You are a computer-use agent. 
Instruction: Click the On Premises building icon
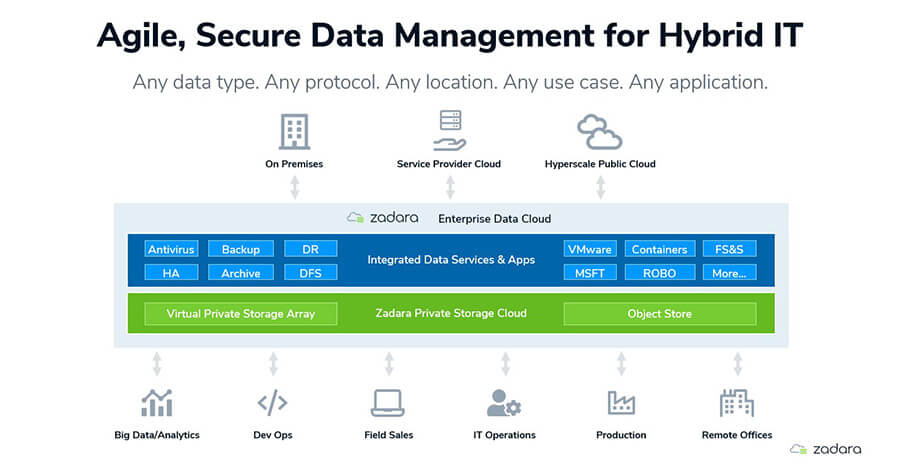(x=294, y=131)
